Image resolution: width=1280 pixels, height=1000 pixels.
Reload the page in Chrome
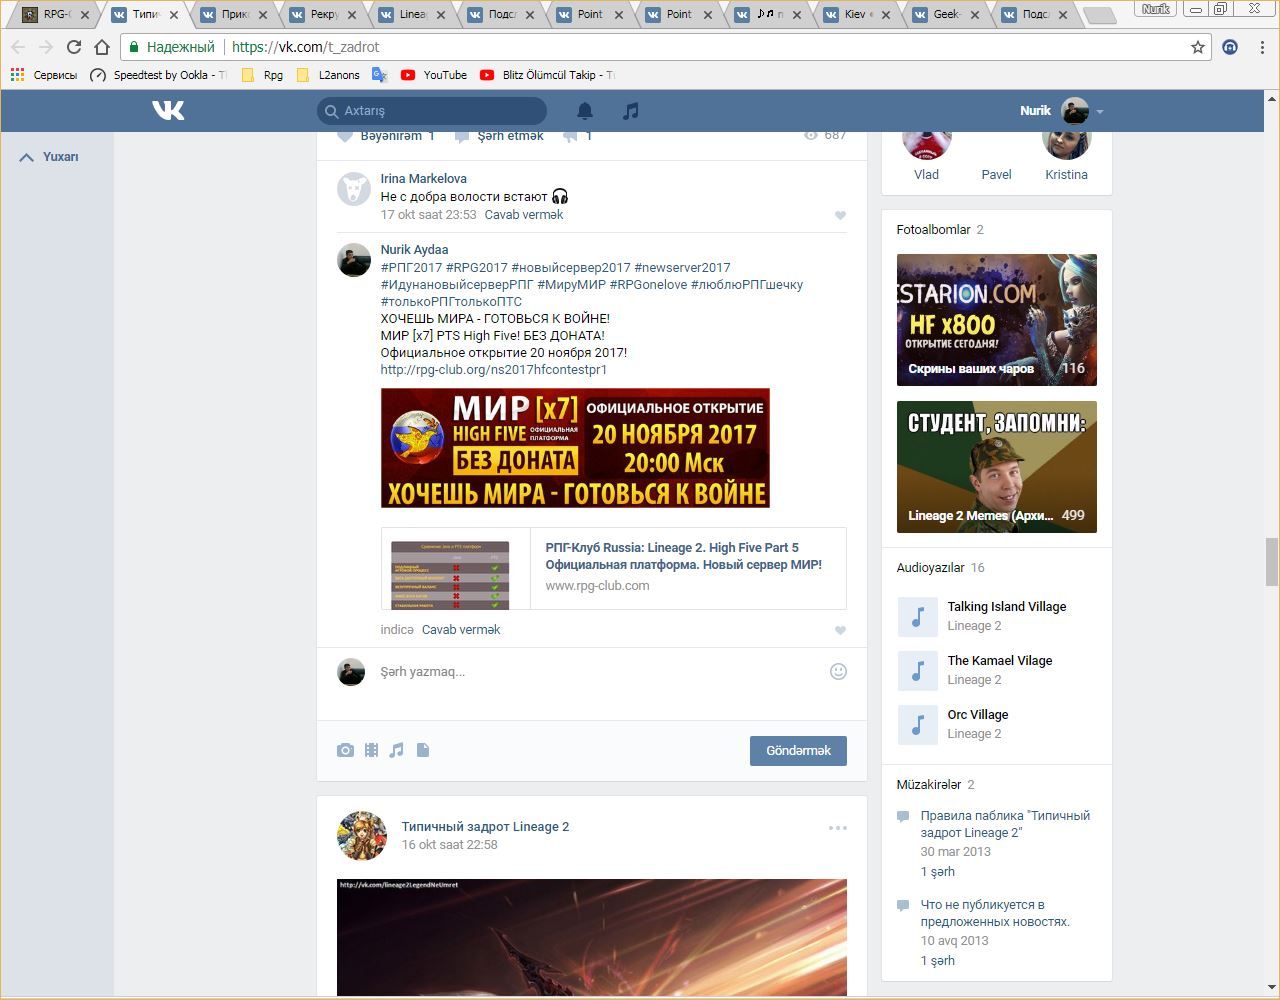(73, 47)
